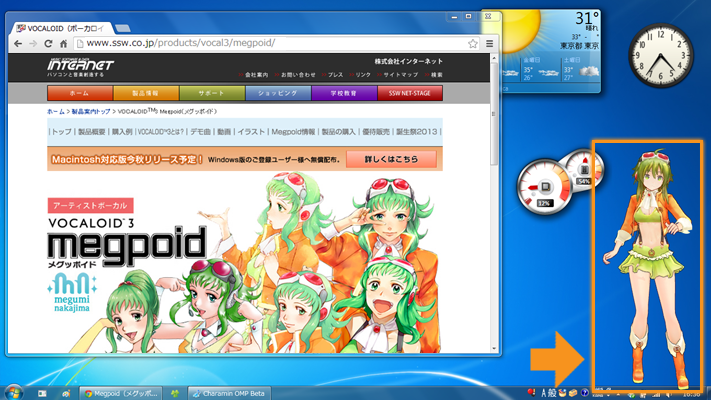Select the 学校教育 navigation tab

coord(344,93)
